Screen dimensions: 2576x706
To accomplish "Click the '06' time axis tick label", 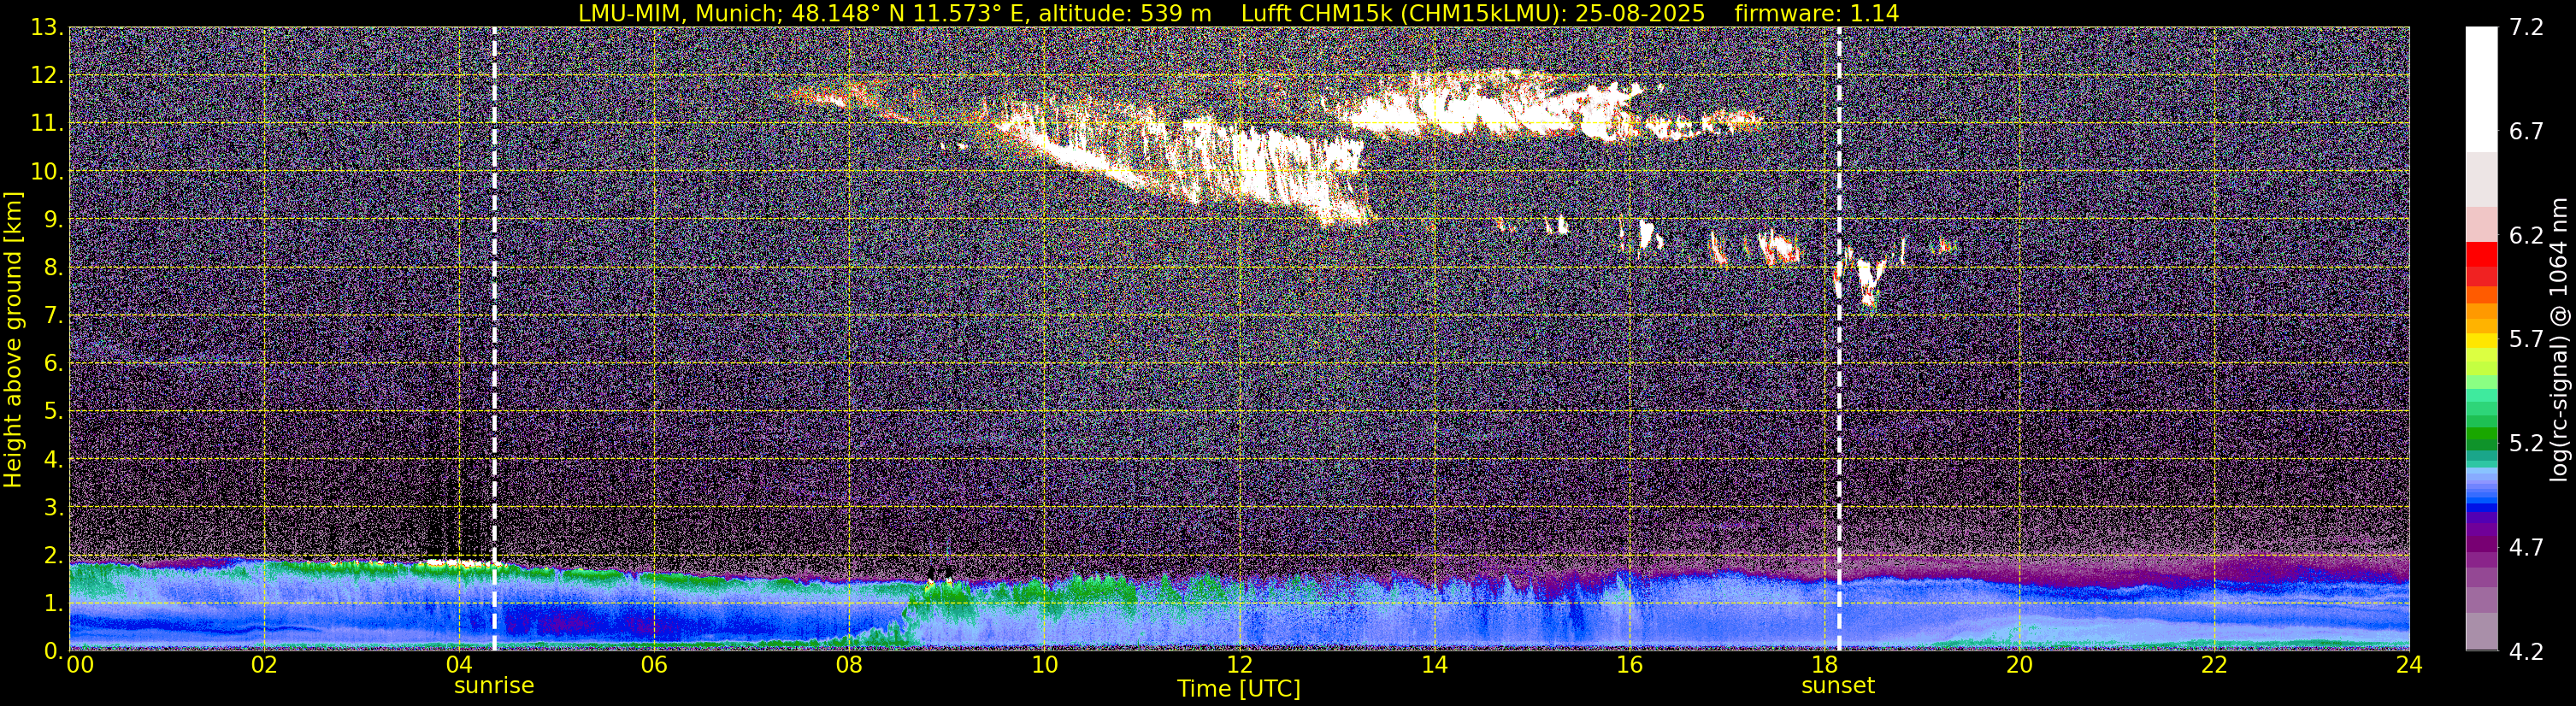I will pos(654,665).
